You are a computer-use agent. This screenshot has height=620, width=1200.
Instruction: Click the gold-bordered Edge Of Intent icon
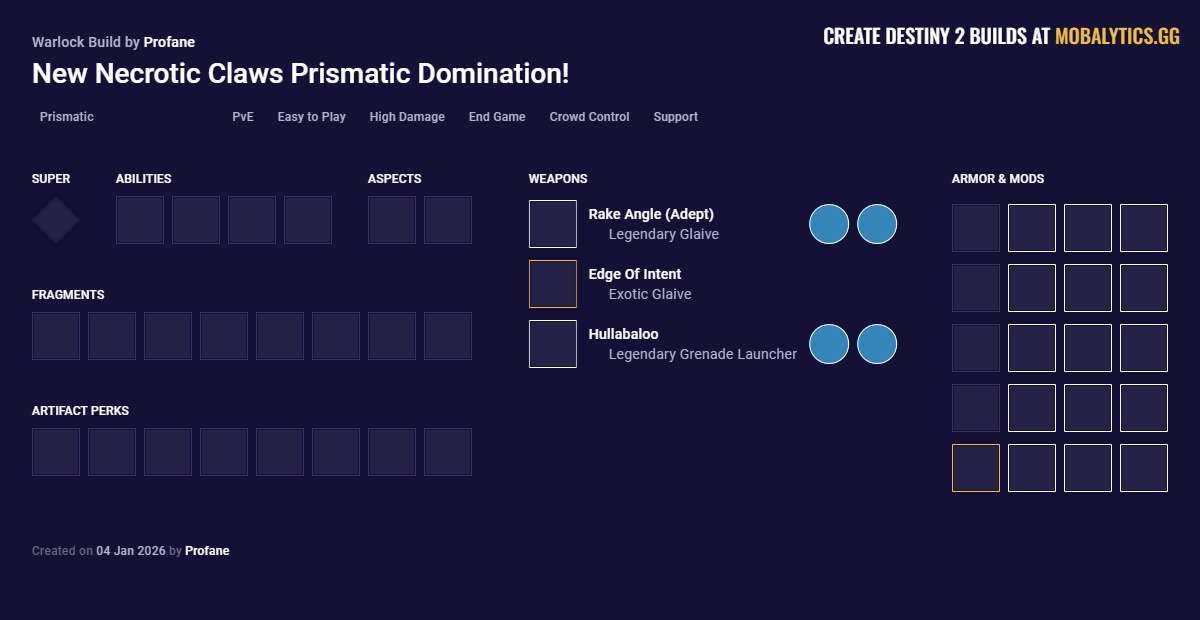[553, 284]
